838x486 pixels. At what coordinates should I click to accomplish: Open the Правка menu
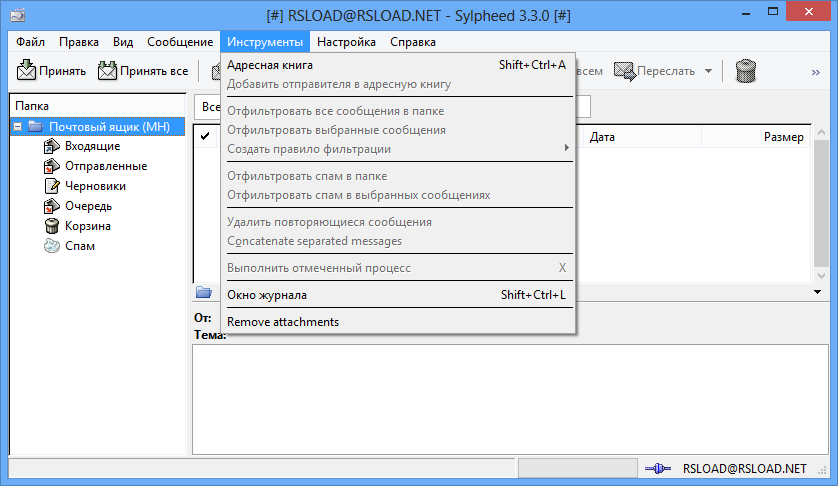(x=79, y=42)
